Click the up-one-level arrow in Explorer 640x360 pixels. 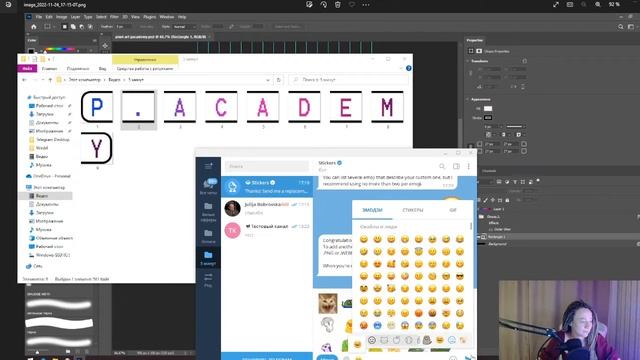(x=50, y=80)
